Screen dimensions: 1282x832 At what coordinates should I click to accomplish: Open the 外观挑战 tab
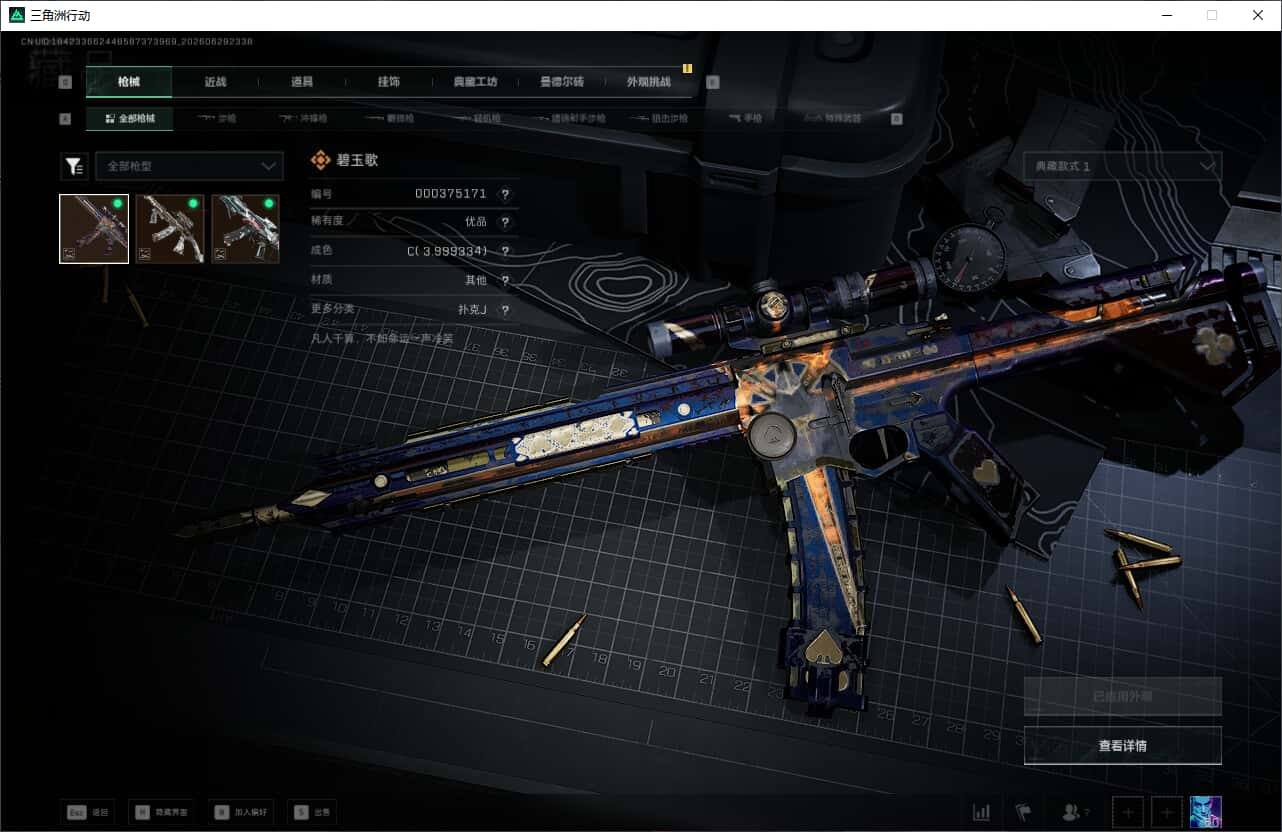pos(649,82)
